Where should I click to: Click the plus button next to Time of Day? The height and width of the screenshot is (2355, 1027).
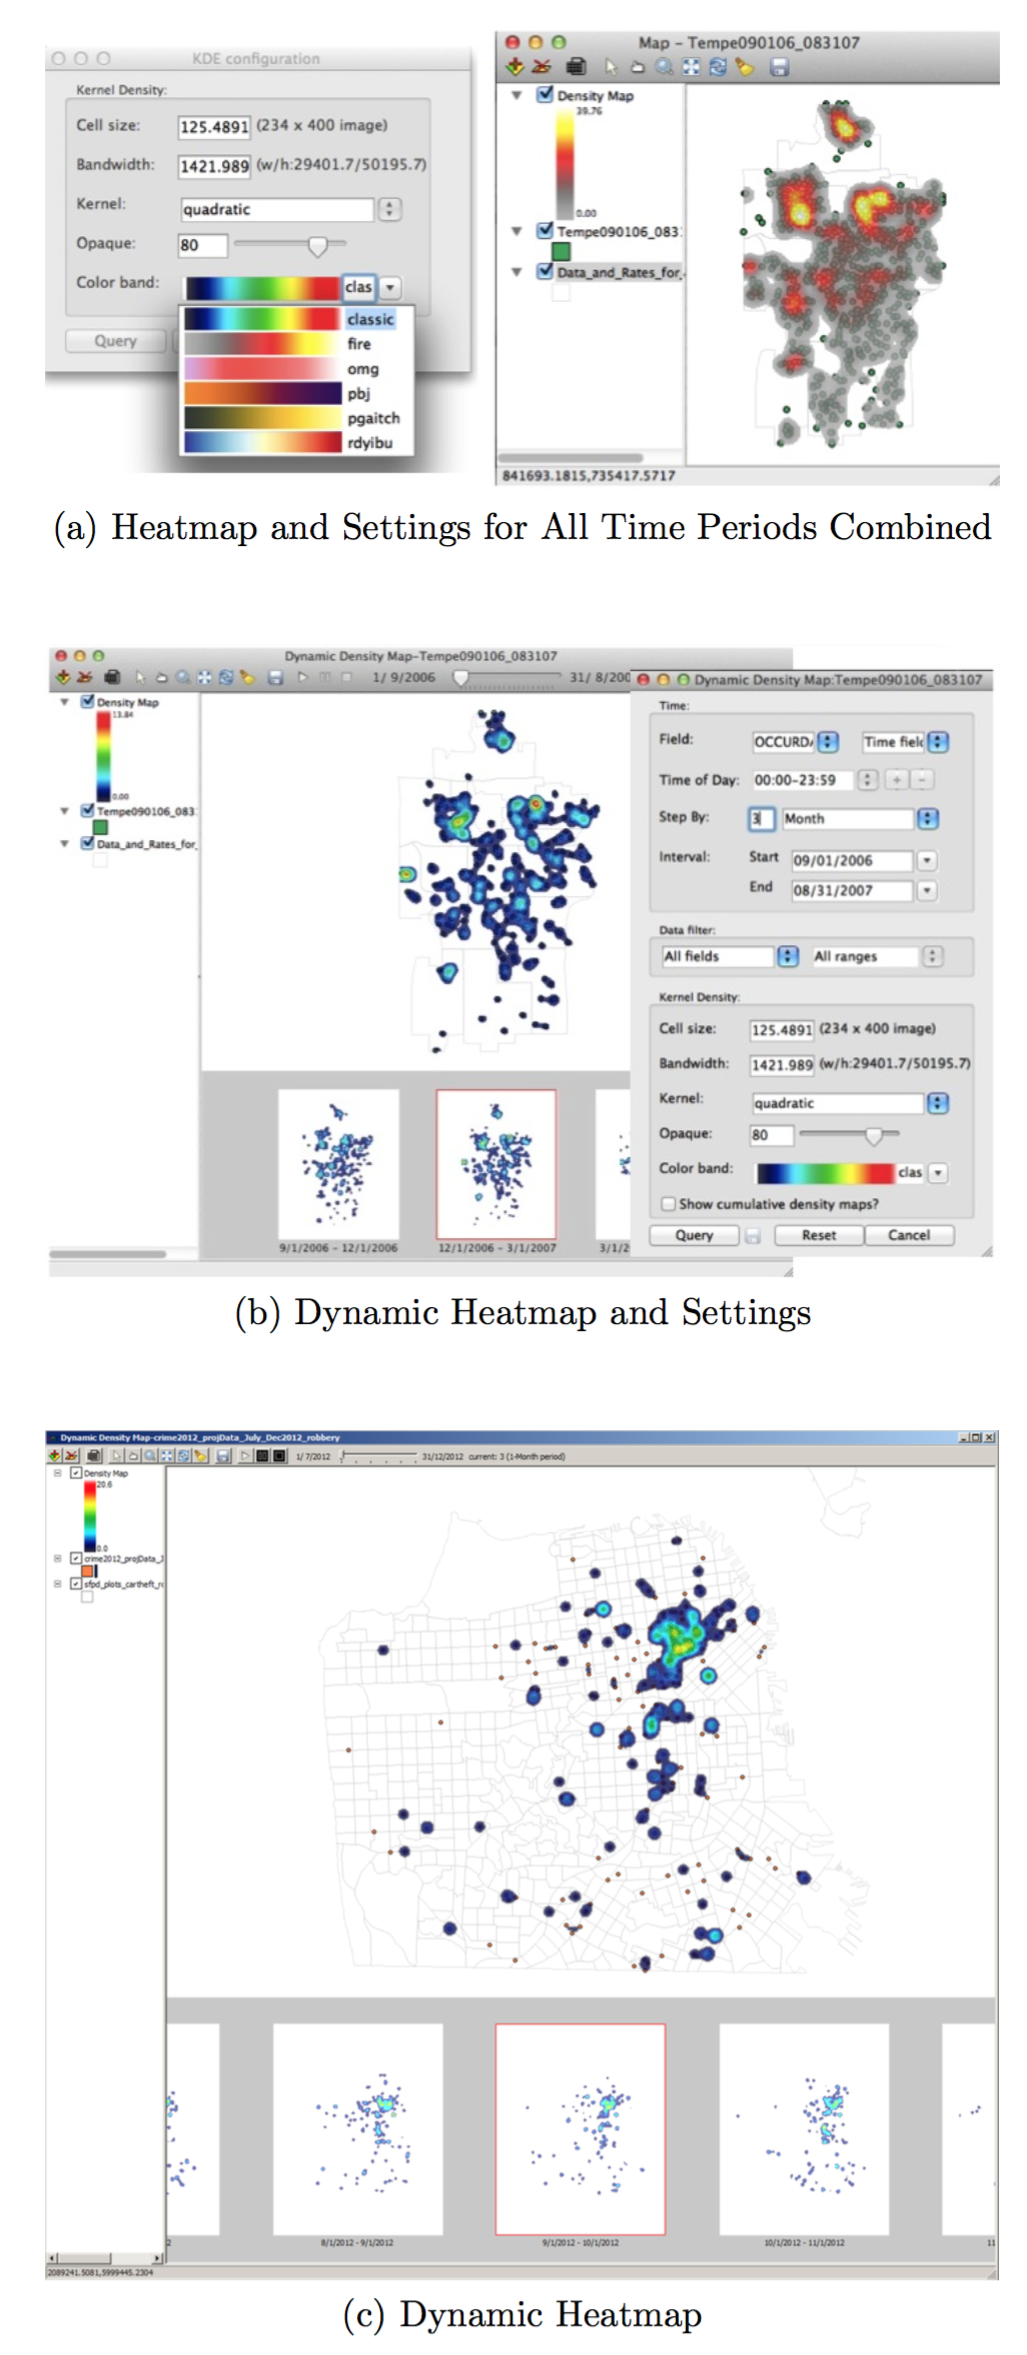(x=897, y=780)
